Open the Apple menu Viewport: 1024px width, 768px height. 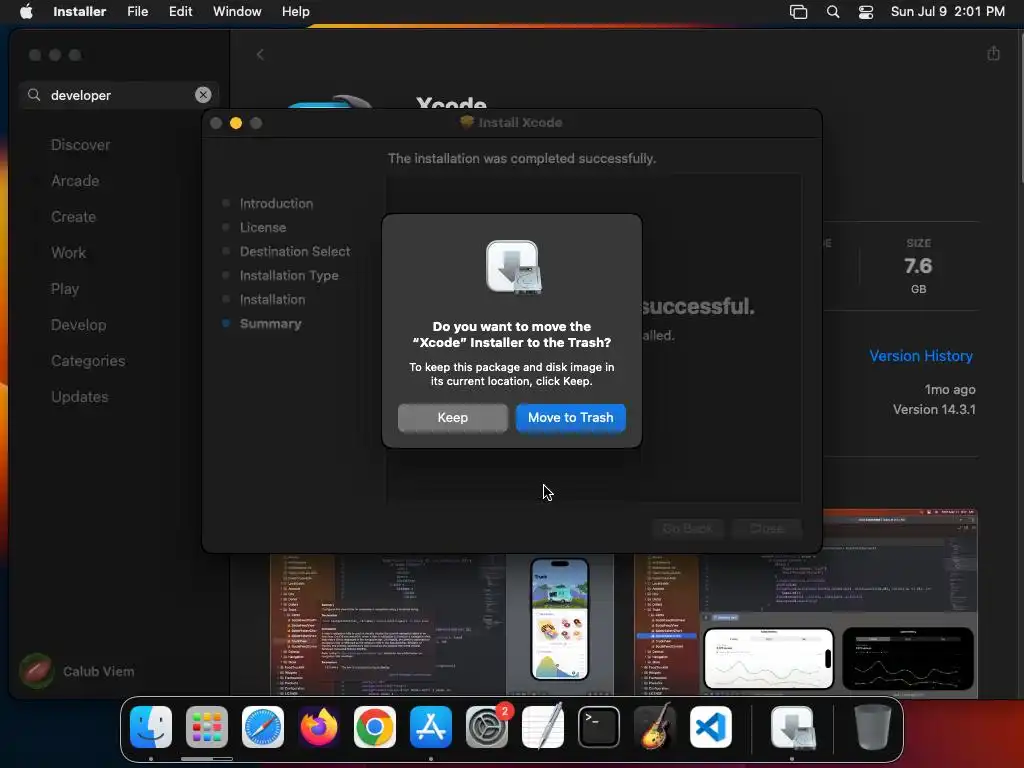(x=26, y=11)
